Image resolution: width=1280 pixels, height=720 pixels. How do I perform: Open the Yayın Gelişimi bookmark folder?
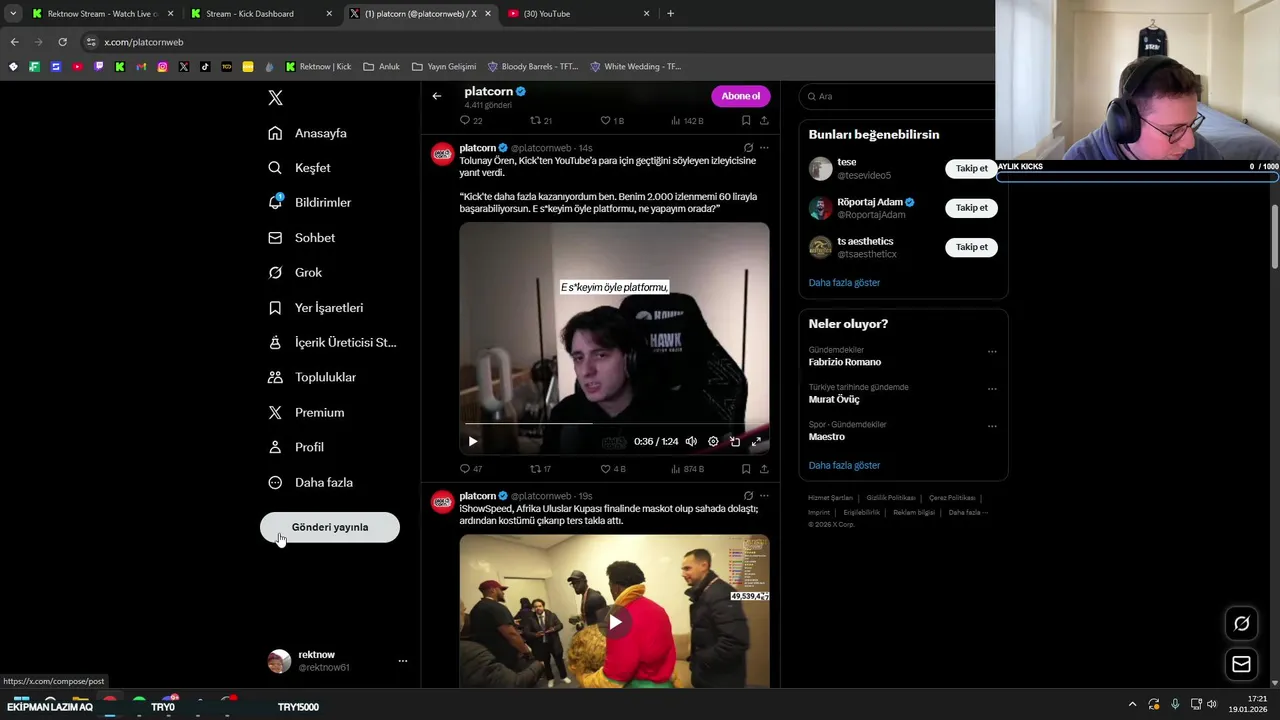tap(444, 67)
